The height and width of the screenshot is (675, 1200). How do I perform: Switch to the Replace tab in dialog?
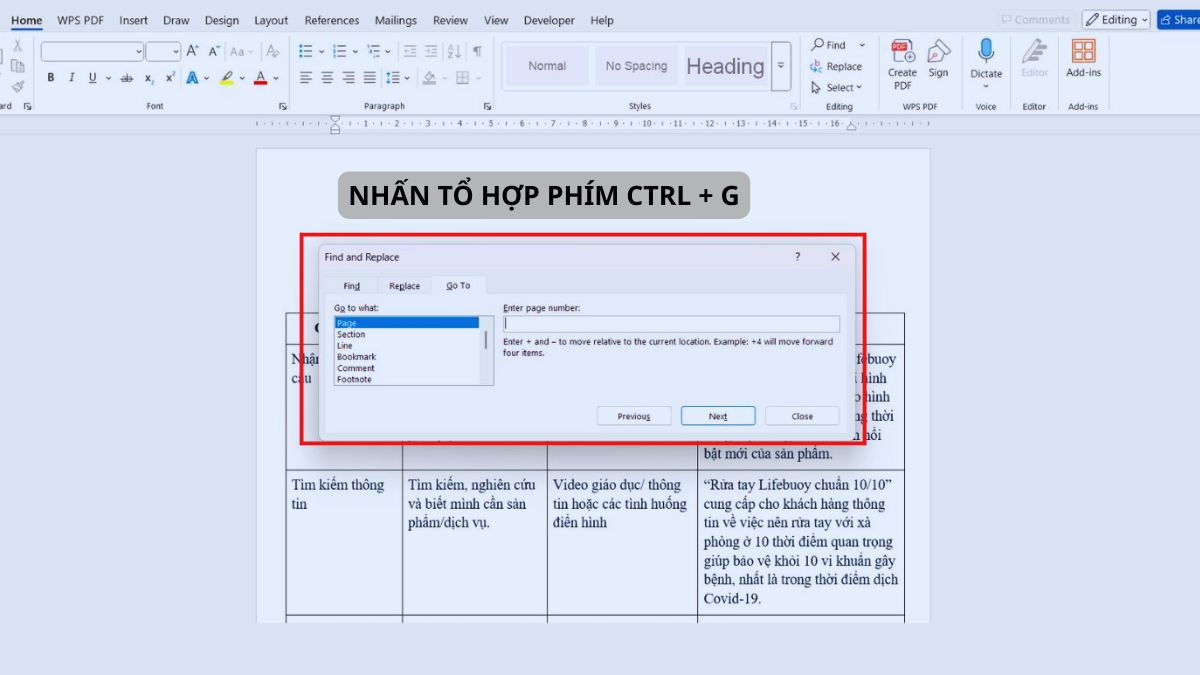click(x=405, y=286)
